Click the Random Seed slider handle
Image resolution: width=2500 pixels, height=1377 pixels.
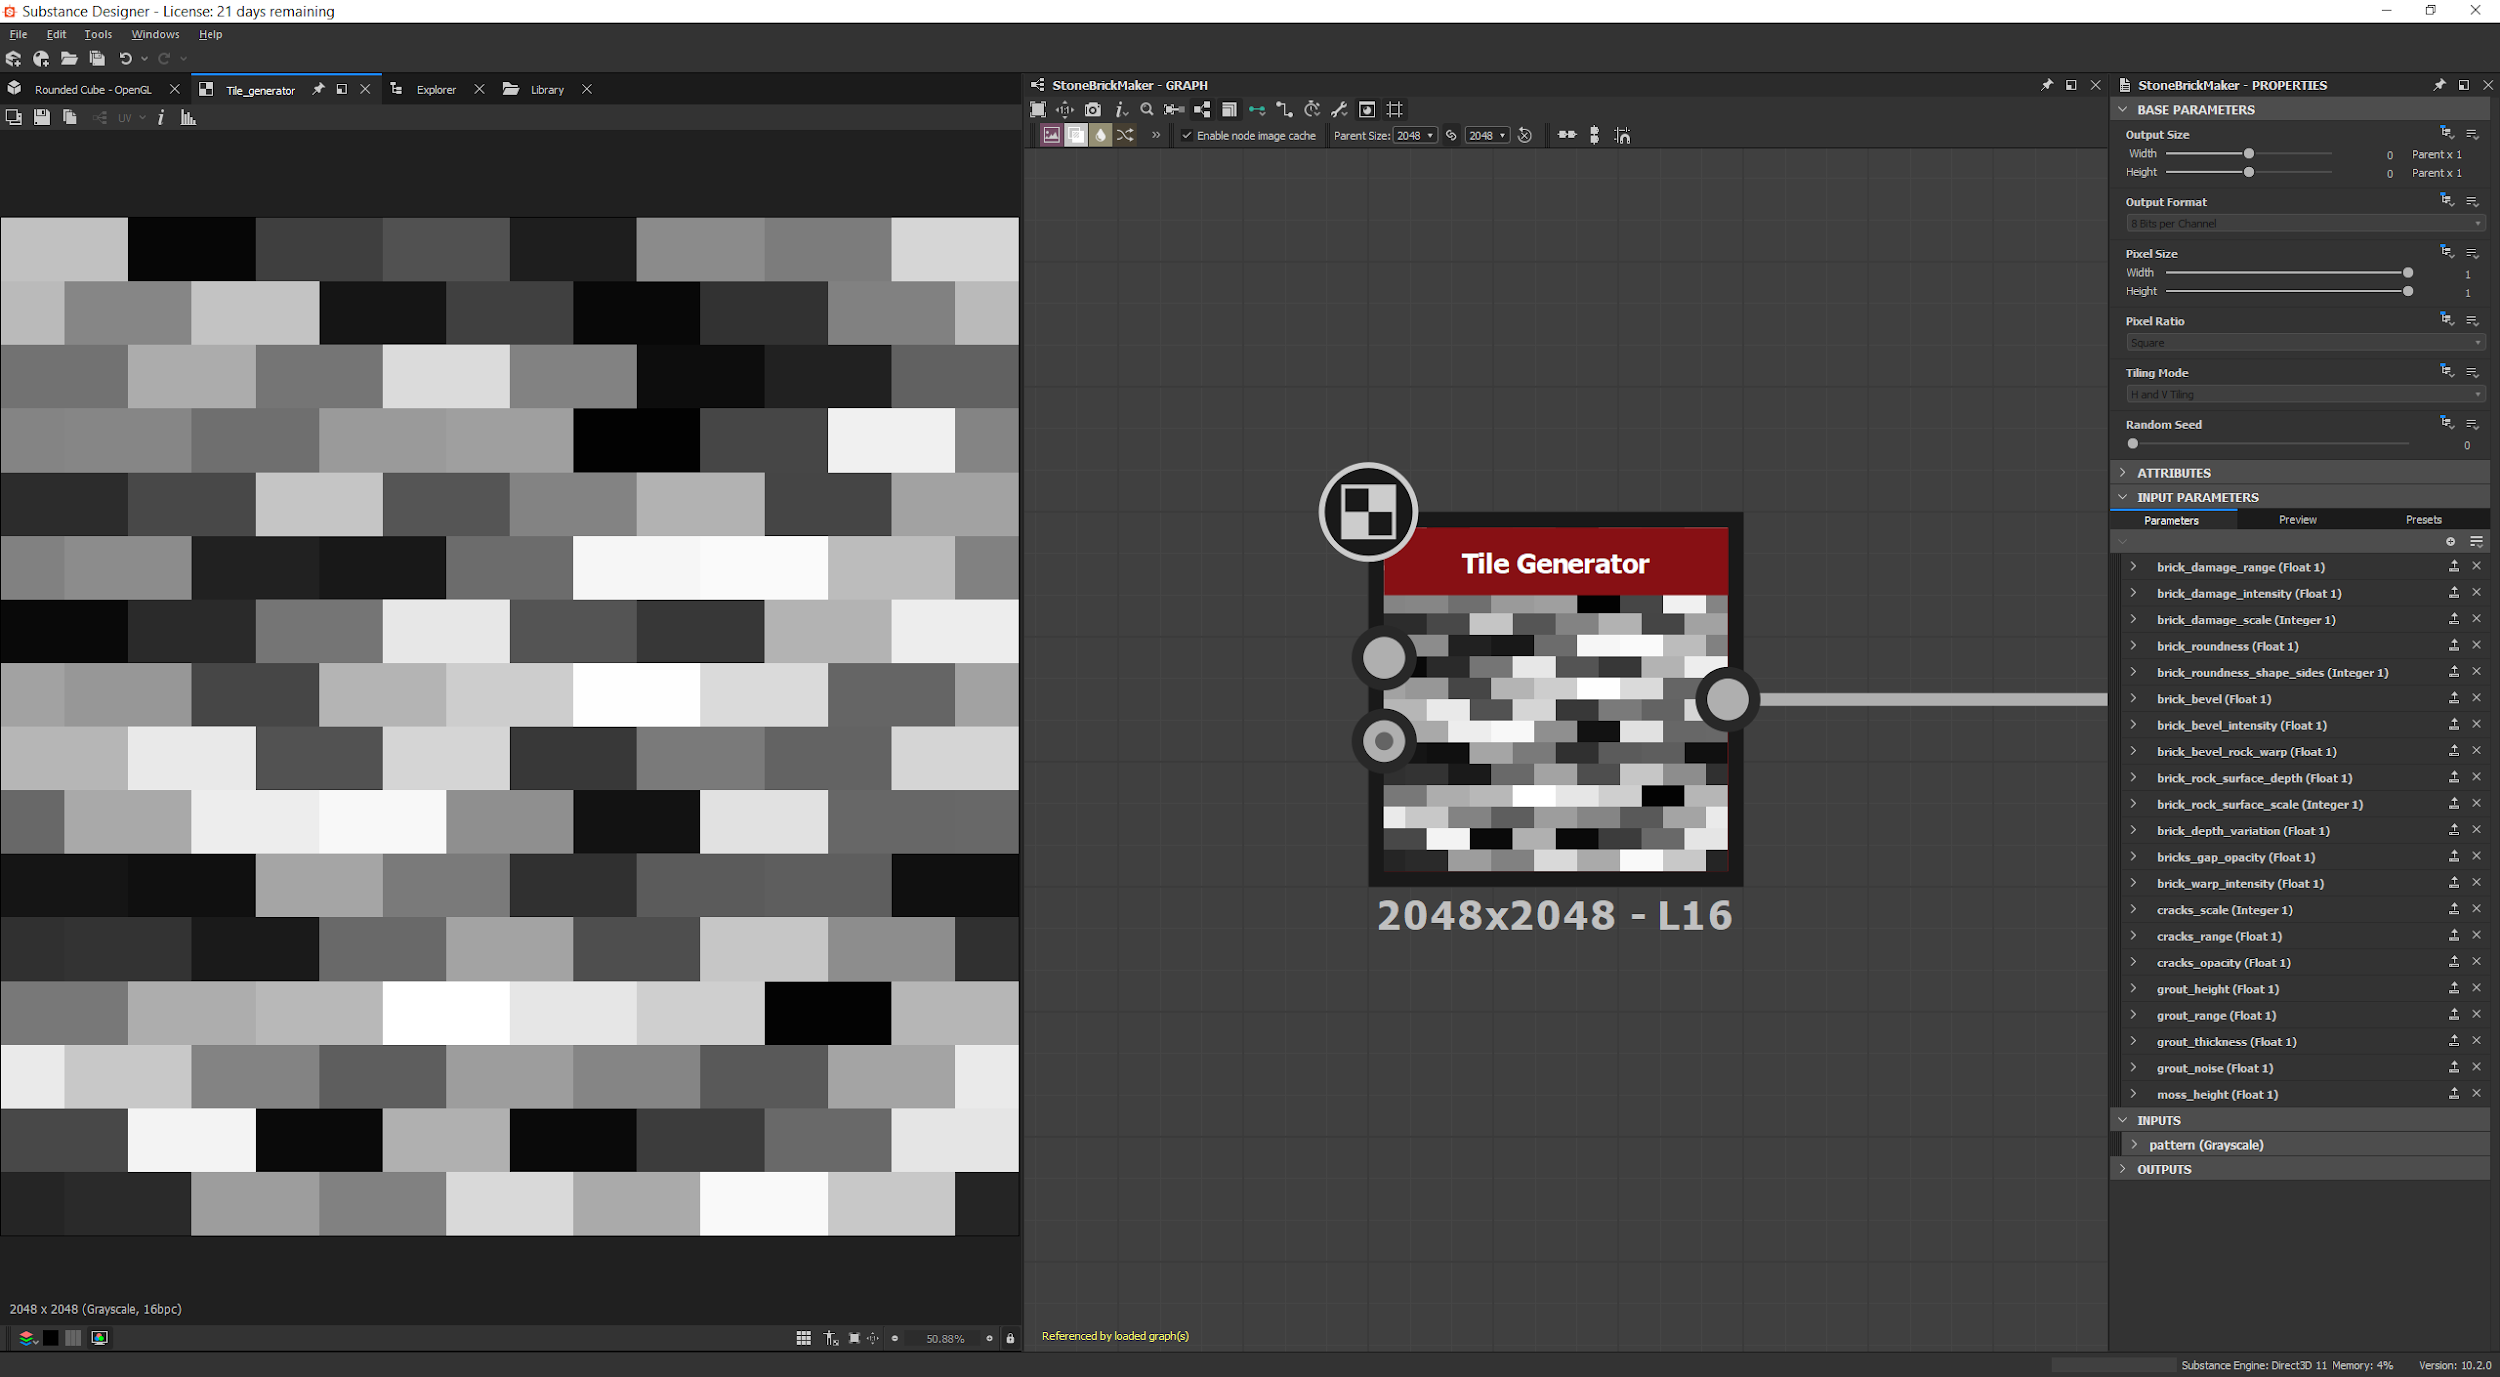pyautogui.click(x=2133, y=444)
